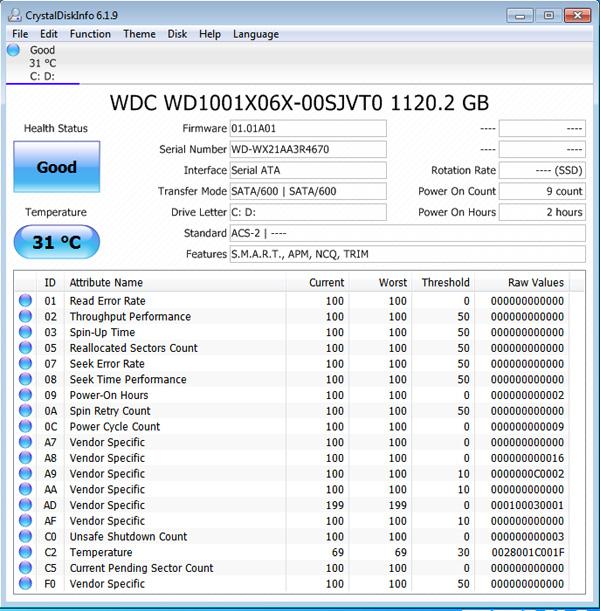Open the Edit menu

(49, 34)
